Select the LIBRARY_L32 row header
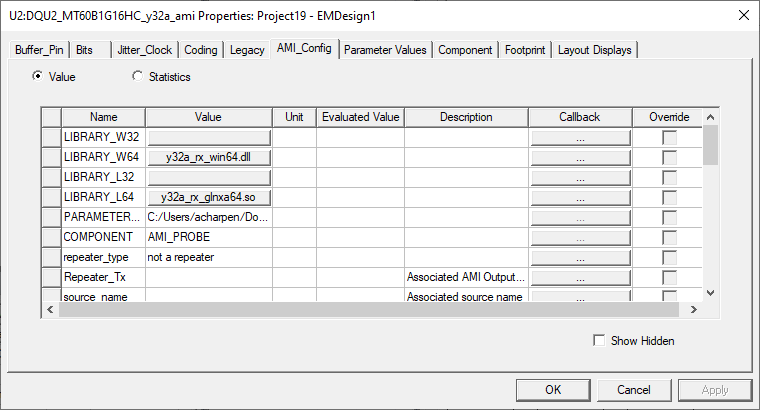This screenshot has height=410, width=760. (x=51, y=177)
